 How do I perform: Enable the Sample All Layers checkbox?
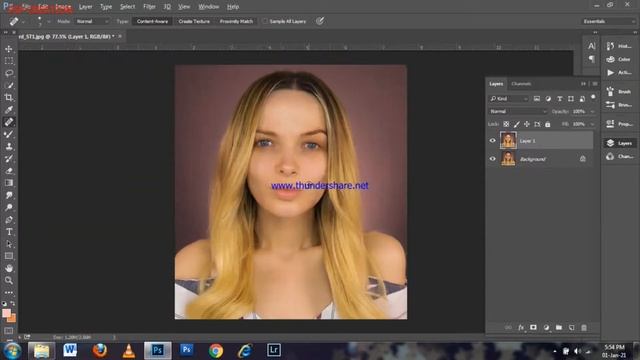click(x=265, y=21)
